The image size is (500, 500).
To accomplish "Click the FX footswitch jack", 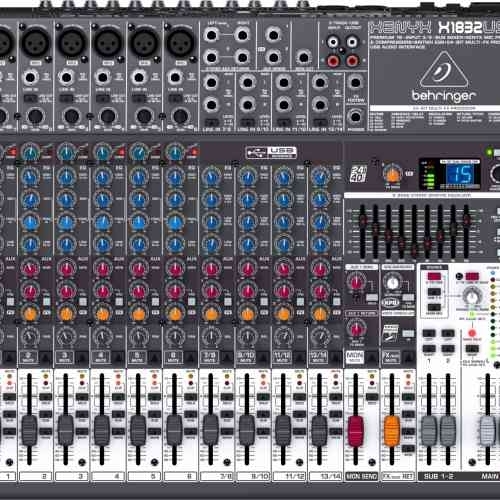I will point(355,82).
